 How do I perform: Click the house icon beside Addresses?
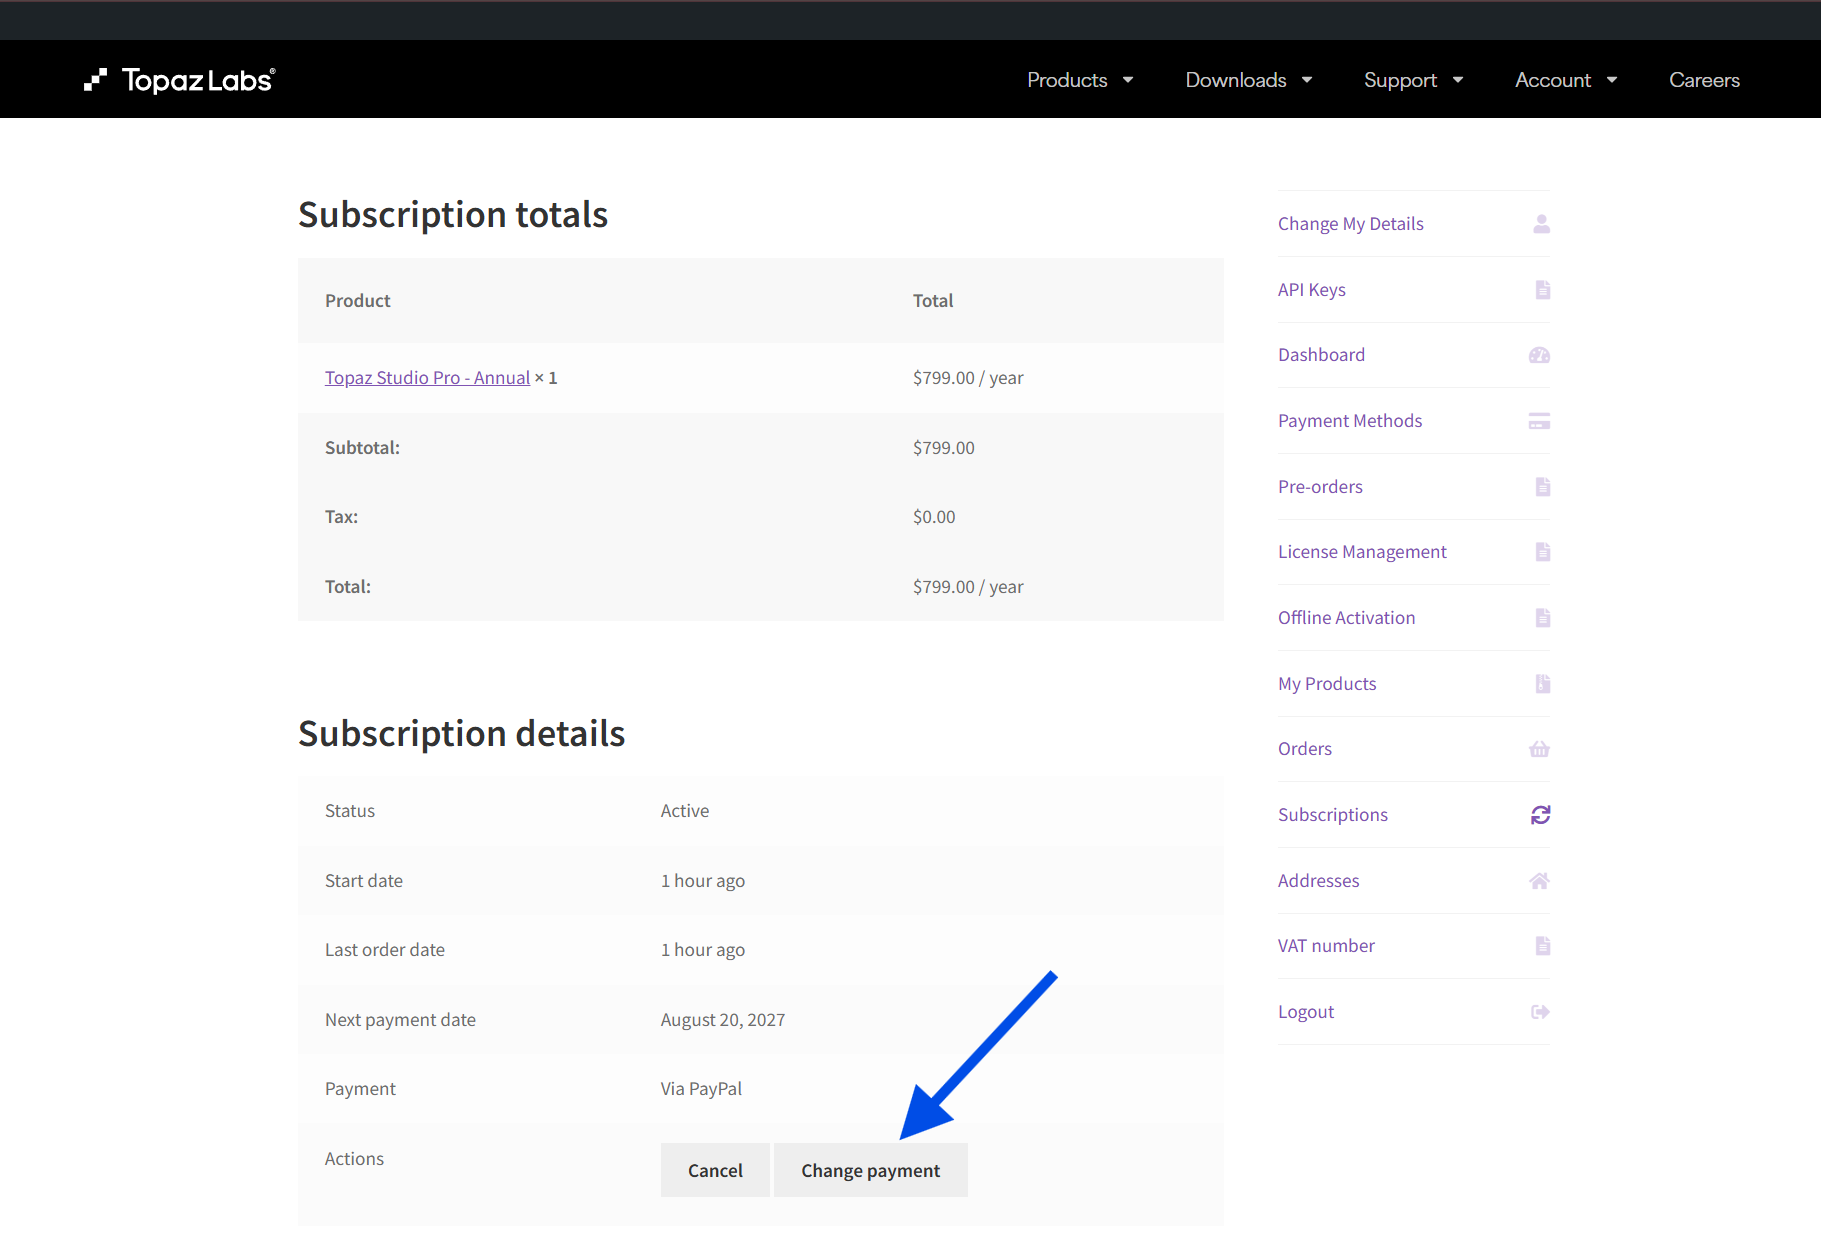click(x=1540, y=881)
